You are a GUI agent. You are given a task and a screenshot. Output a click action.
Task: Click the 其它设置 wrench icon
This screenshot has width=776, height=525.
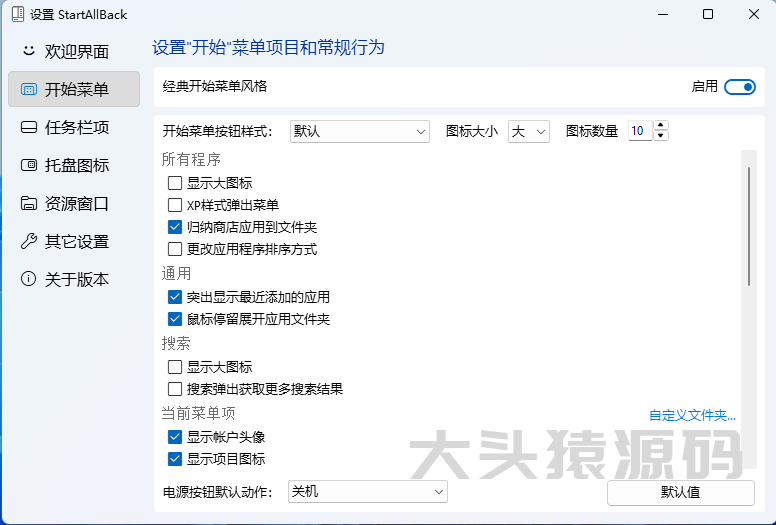29,241
